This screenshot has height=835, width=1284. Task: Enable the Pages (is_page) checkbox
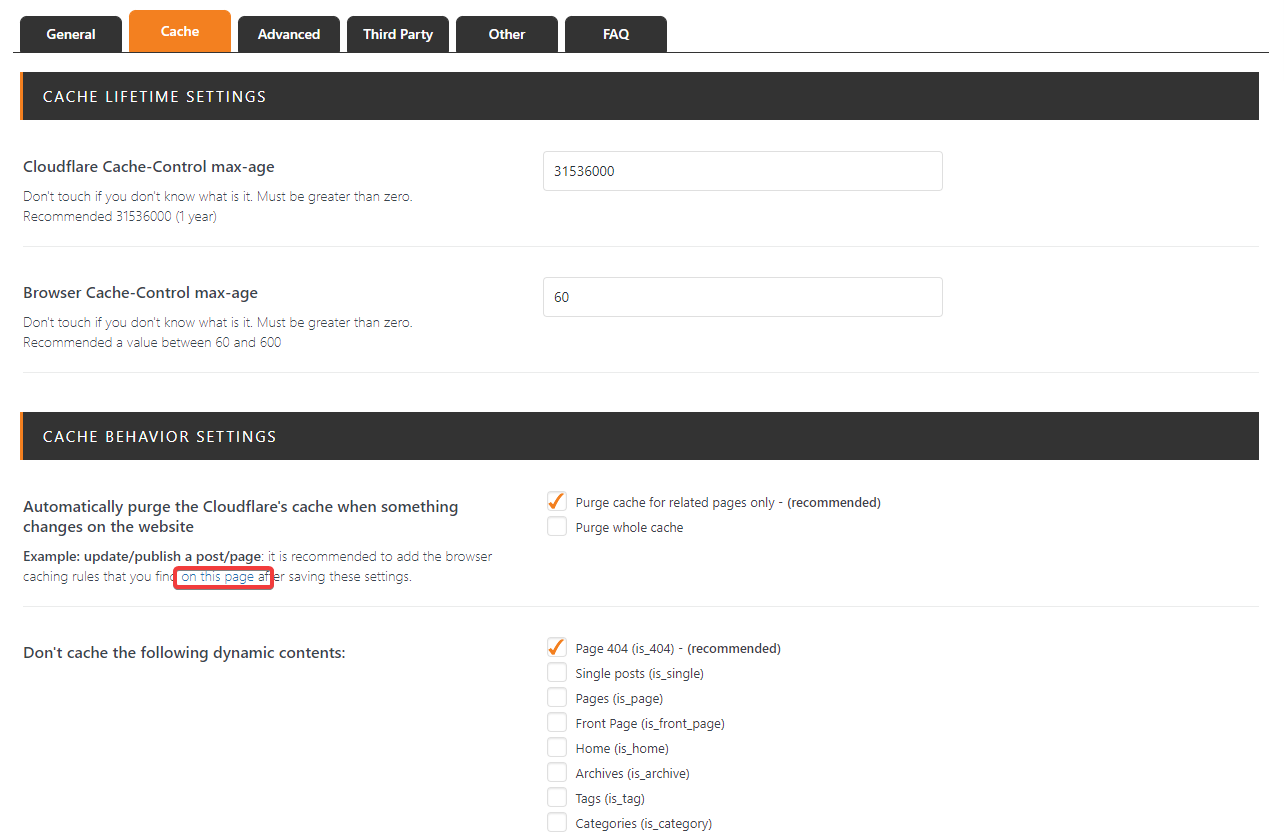coord(557,698)
